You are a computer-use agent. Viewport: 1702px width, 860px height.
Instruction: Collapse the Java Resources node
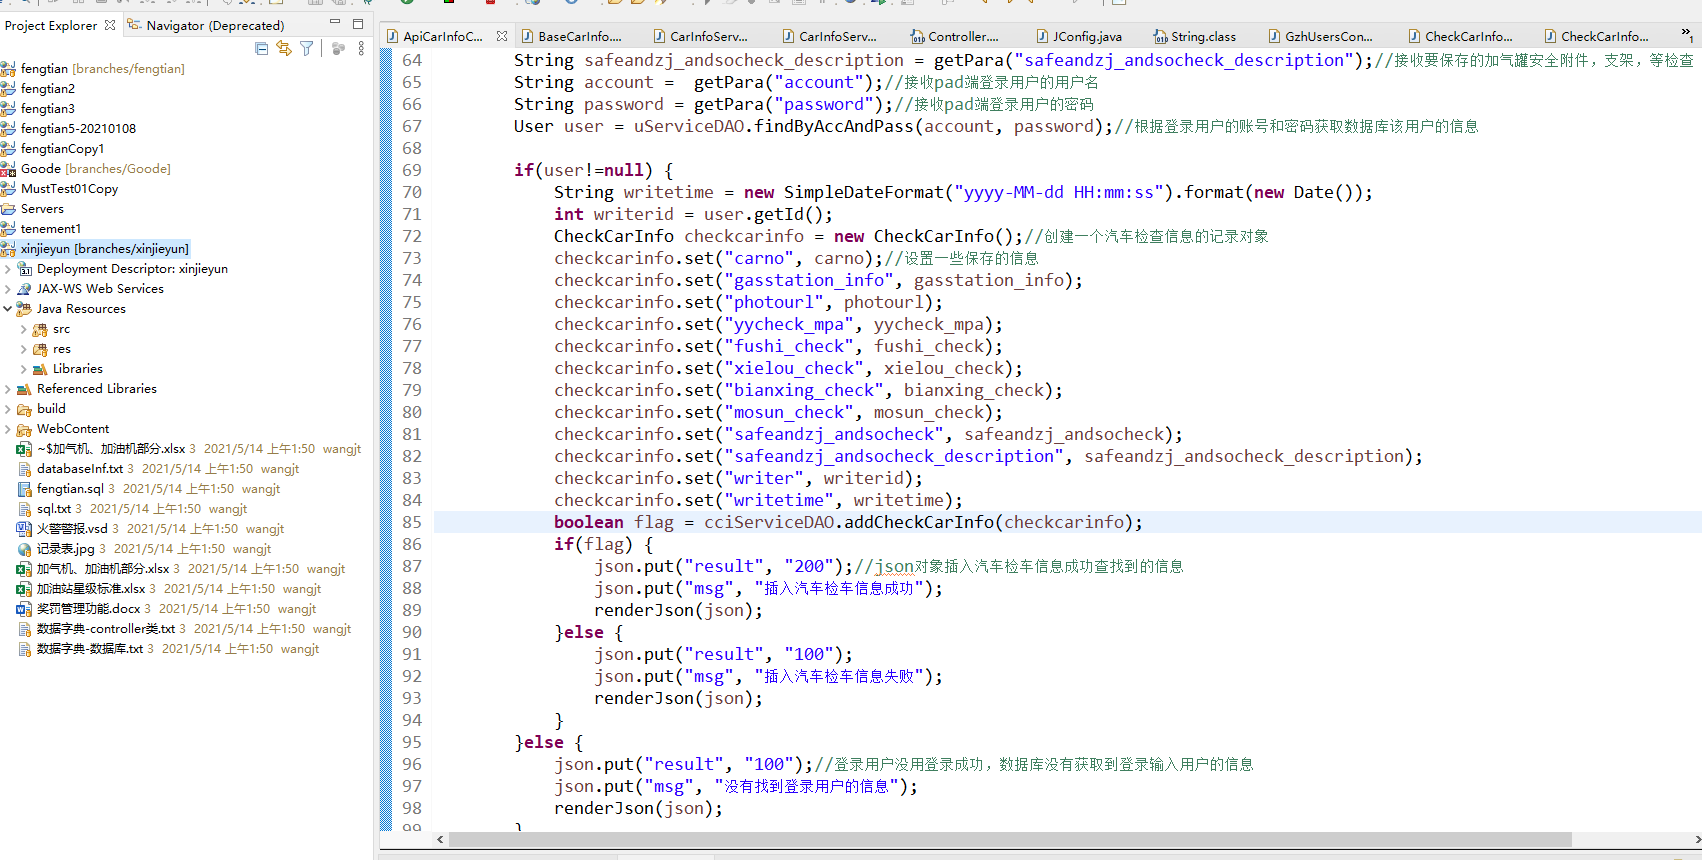click(x=8, y=309)
